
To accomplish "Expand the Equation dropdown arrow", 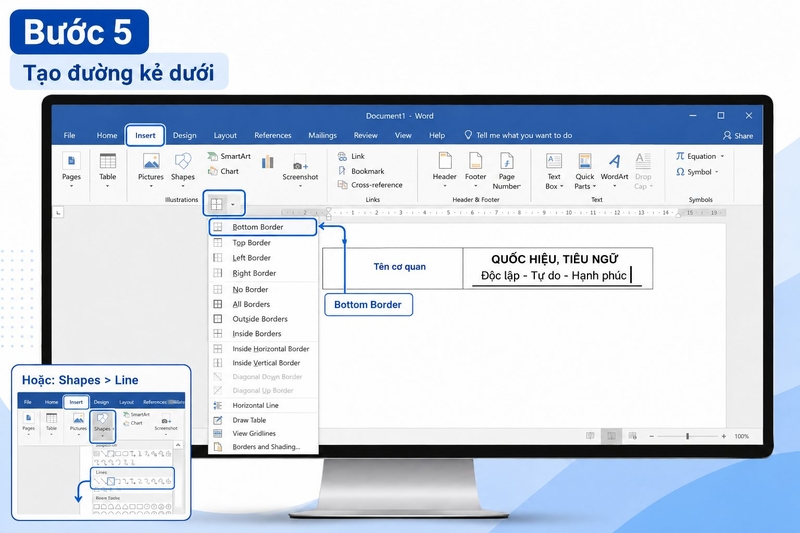I will pyautogui.click(x=722, y=156).
